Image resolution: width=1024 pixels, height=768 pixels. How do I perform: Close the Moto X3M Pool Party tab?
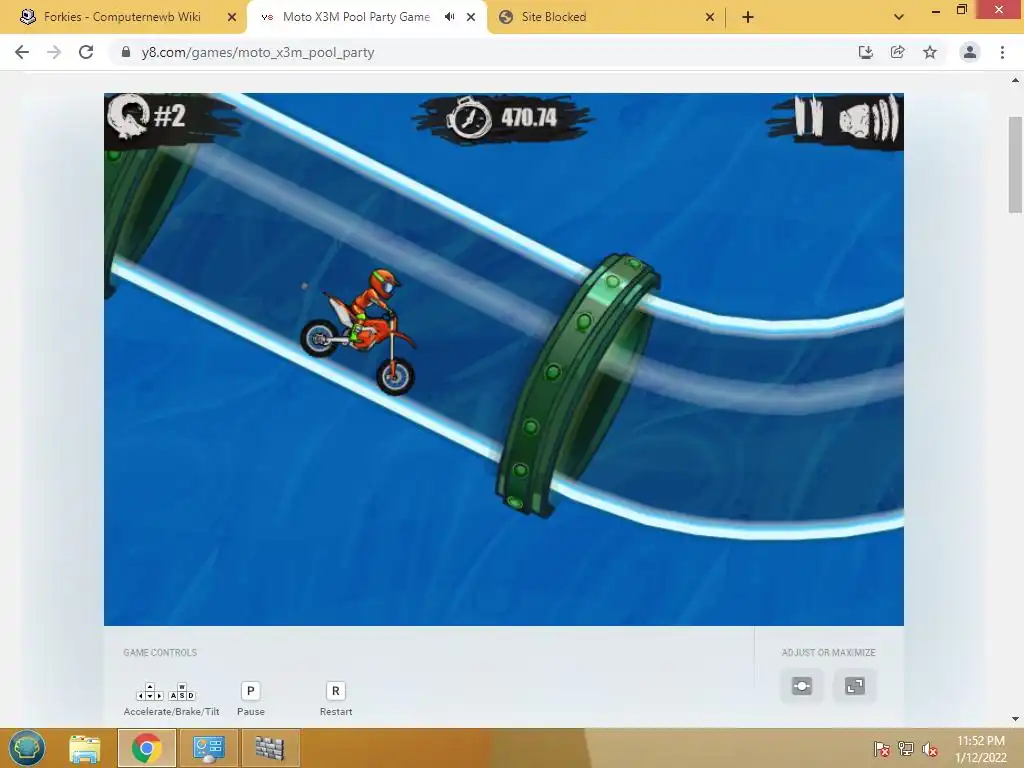pos(471,17)
